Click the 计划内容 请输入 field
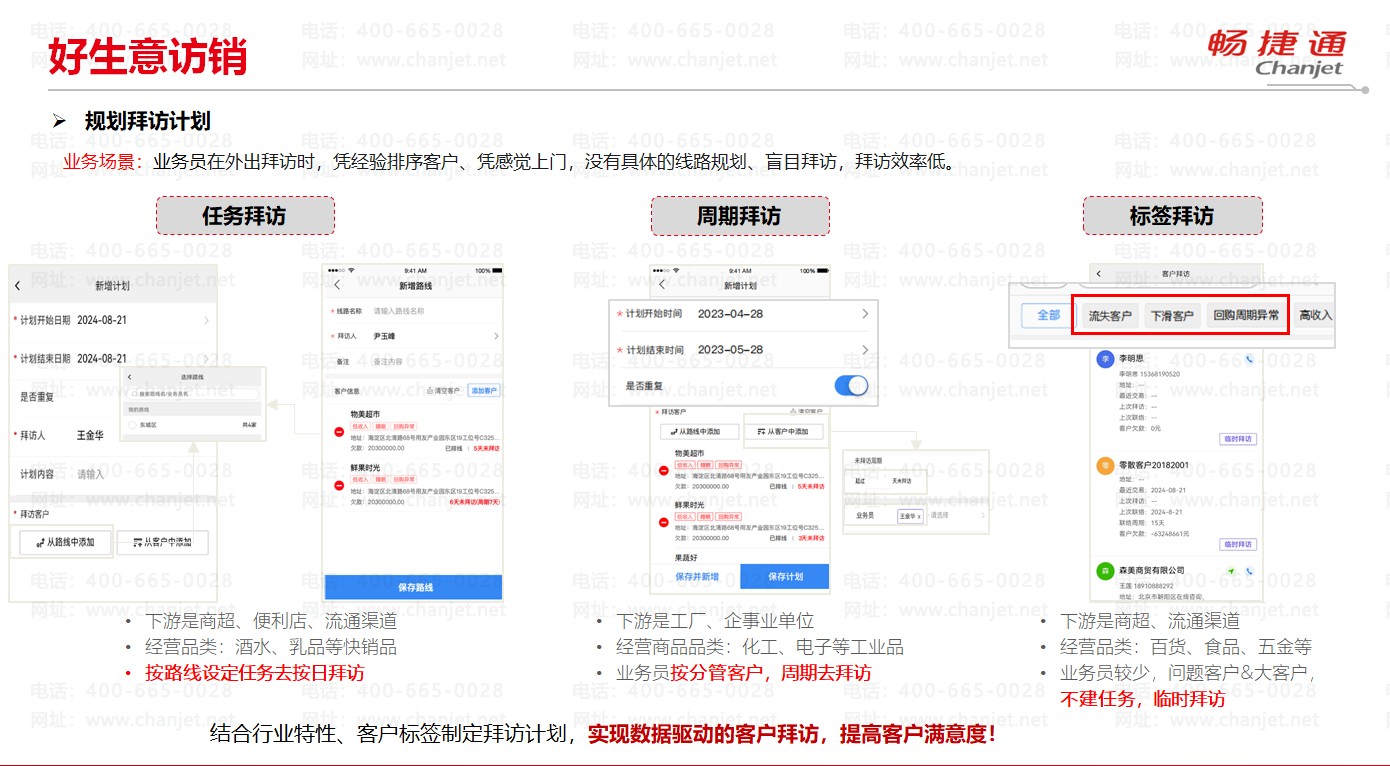Screen dimensions: 1390x766 tap(113, 474)
